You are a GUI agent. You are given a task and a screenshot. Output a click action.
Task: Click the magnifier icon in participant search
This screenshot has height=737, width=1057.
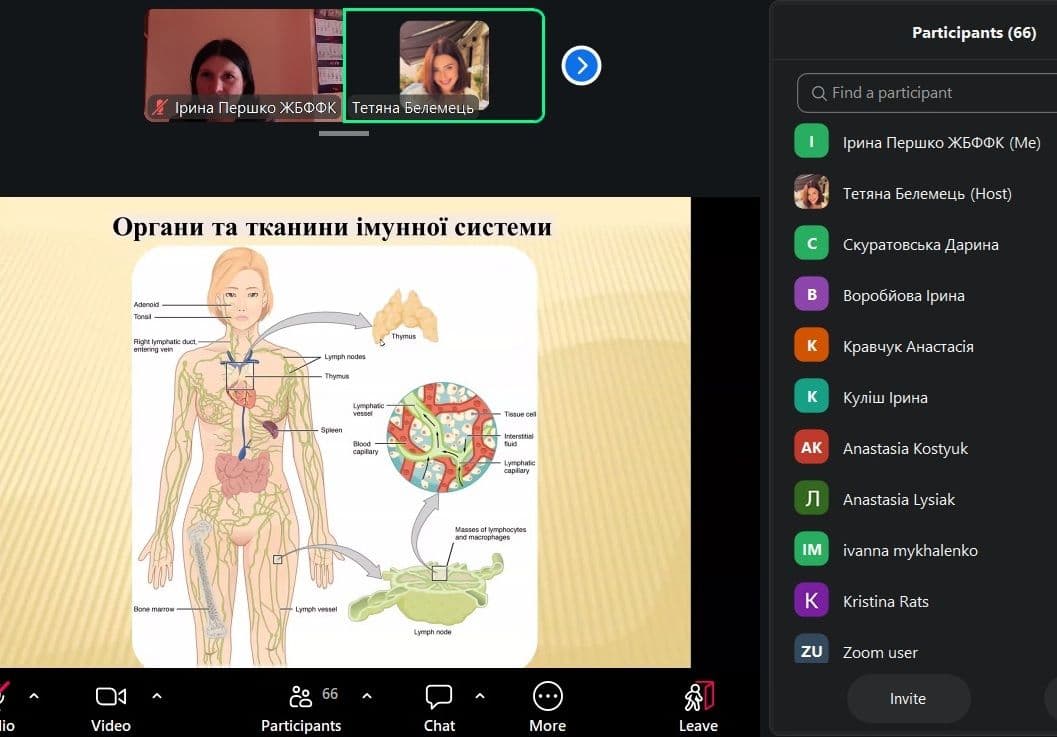819,93
